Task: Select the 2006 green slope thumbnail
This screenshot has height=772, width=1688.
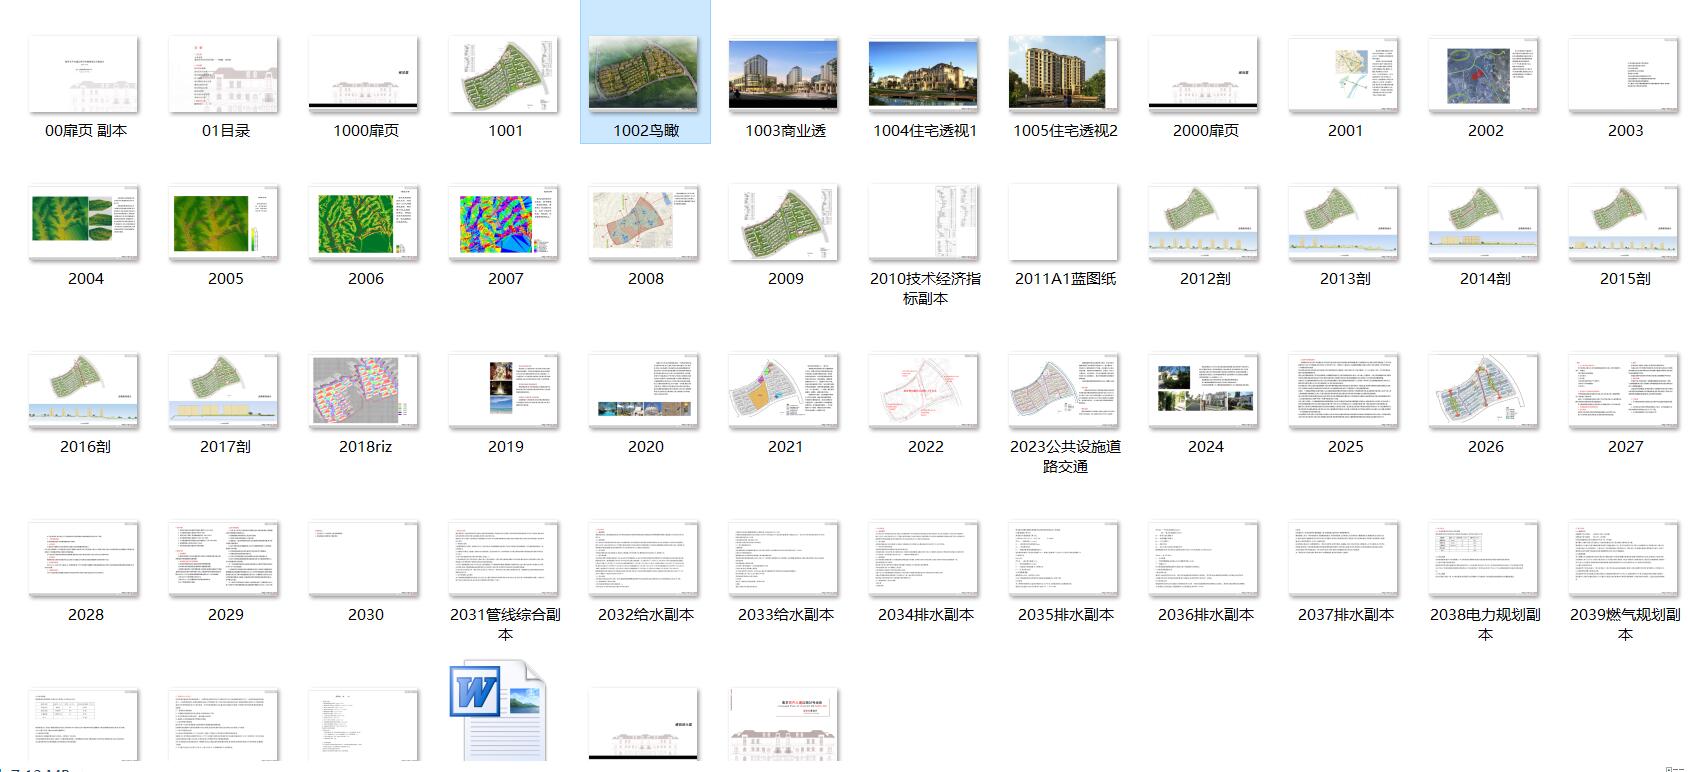Action: (x=365, y=223)
